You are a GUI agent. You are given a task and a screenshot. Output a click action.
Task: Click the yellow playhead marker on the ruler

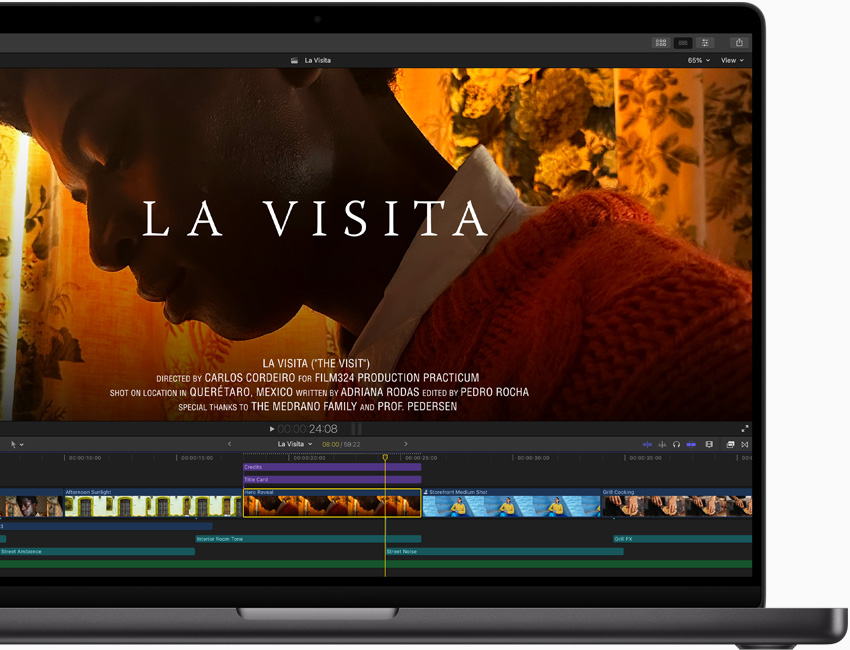[385, 458]
